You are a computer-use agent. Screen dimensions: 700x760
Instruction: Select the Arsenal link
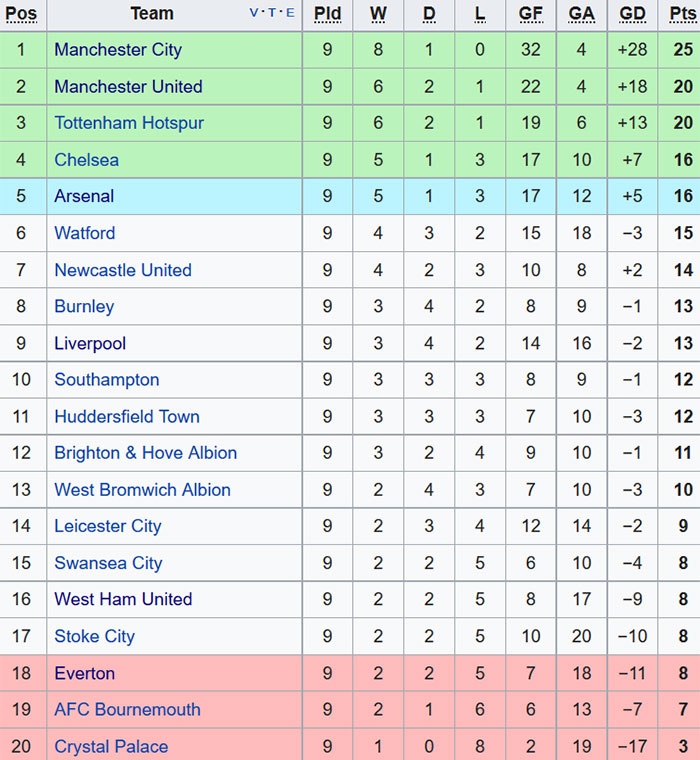click(x=84, y=196)
